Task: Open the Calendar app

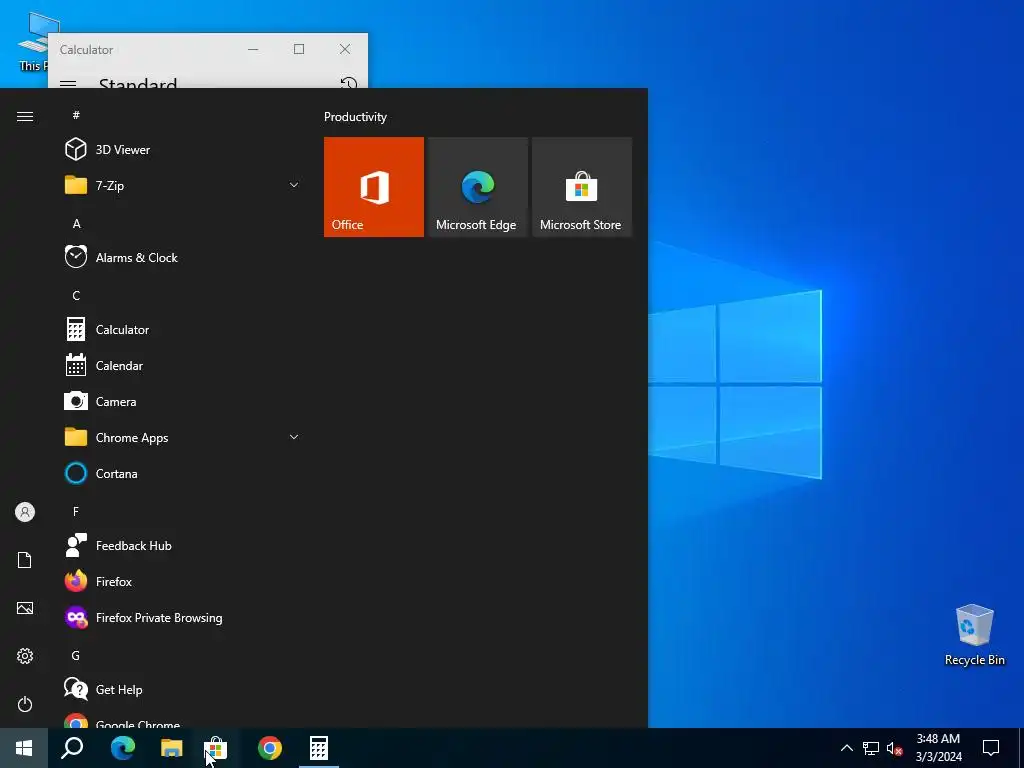Action: click(183, 365)
